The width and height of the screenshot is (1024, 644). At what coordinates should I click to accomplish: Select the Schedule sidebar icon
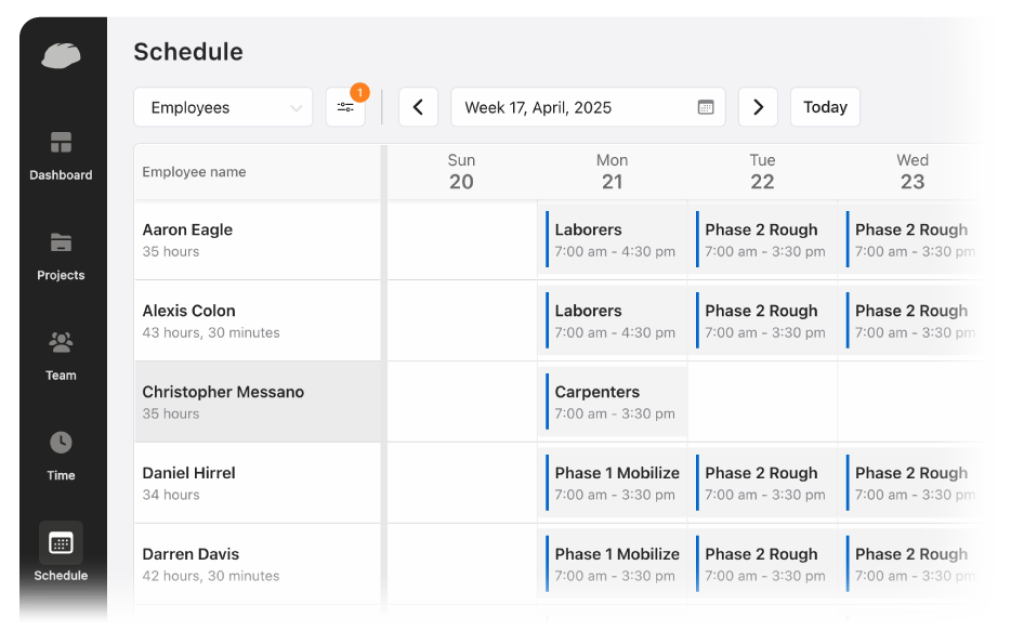(61, 545)
